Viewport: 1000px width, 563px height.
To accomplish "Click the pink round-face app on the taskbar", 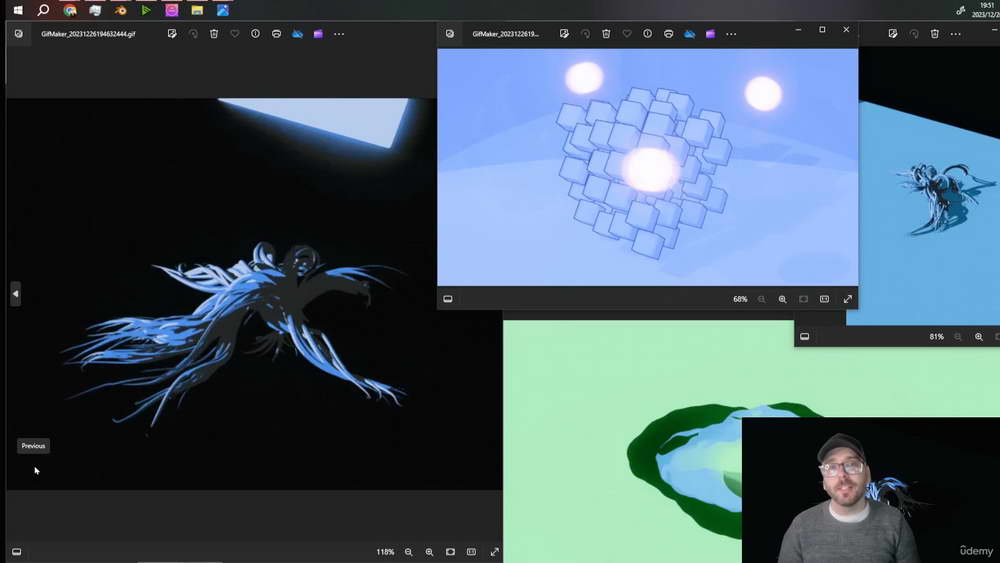I will [x=172, y=10].
